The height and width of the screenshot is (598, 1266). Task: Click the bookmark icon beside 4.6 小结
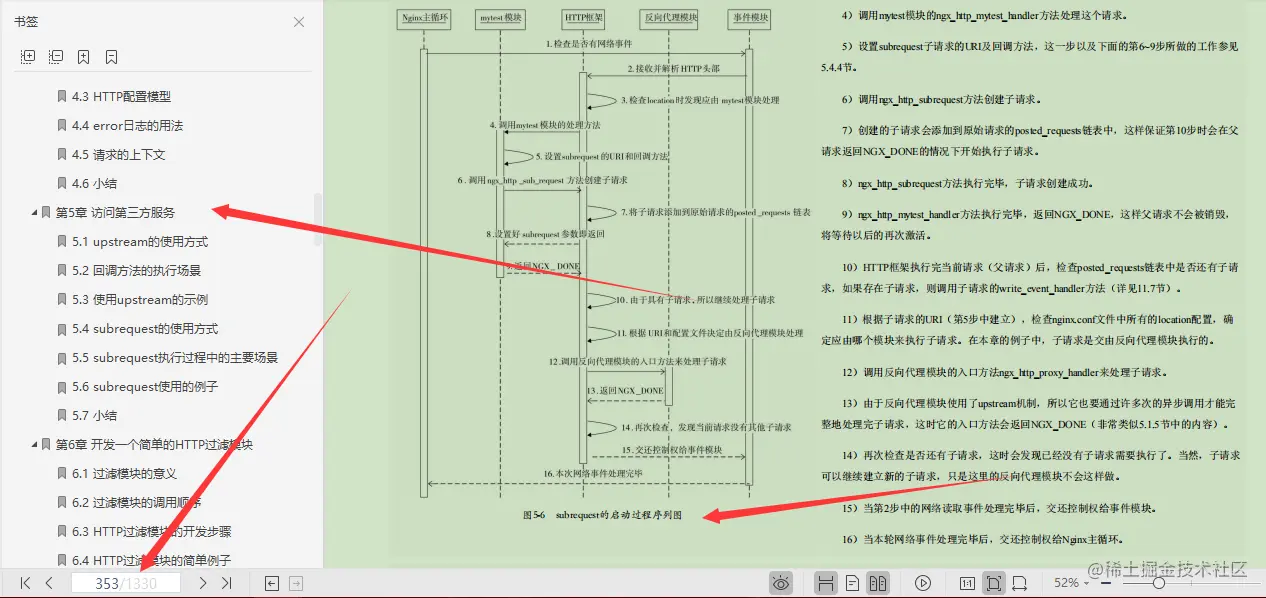click(x=62, y=183)
